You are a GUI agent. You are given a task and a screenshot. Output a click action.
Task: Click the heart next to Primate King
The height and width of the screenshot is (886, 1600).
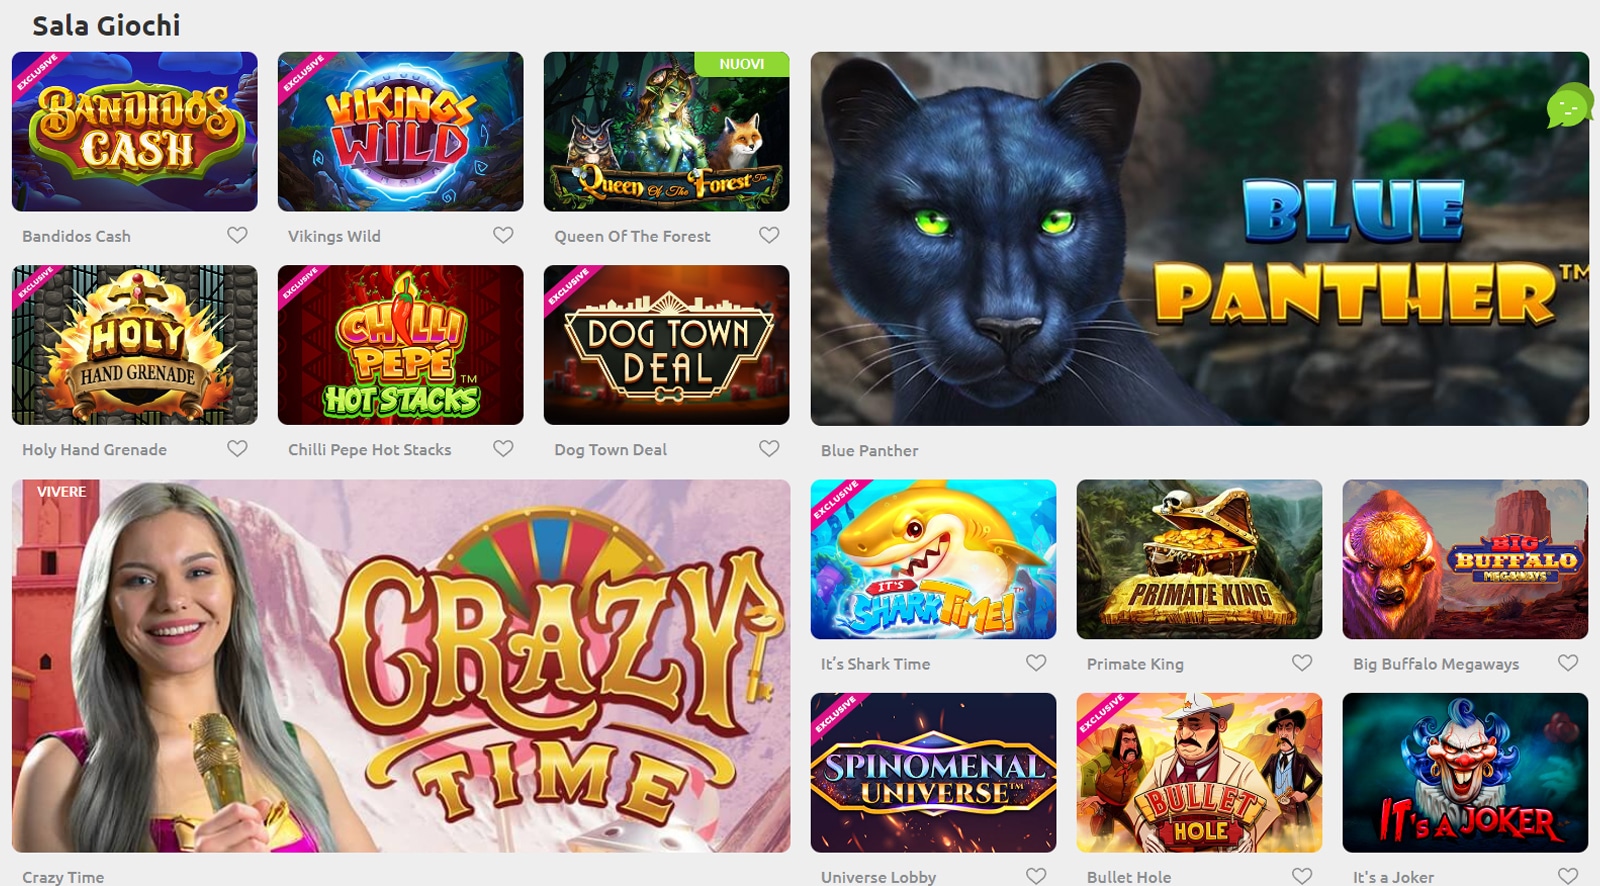1302,662
